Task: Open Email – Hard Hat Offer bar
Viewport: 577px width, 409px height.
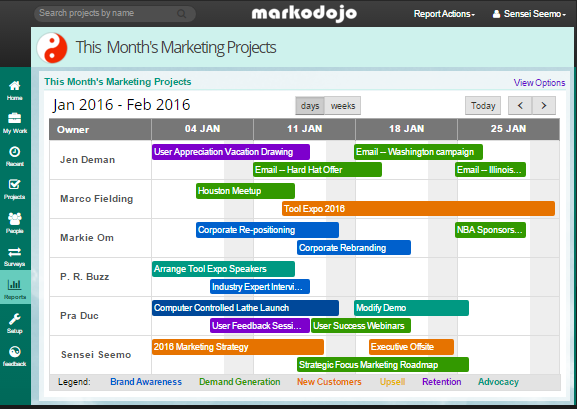Action: pyautogui.click(x=317, y=170)
